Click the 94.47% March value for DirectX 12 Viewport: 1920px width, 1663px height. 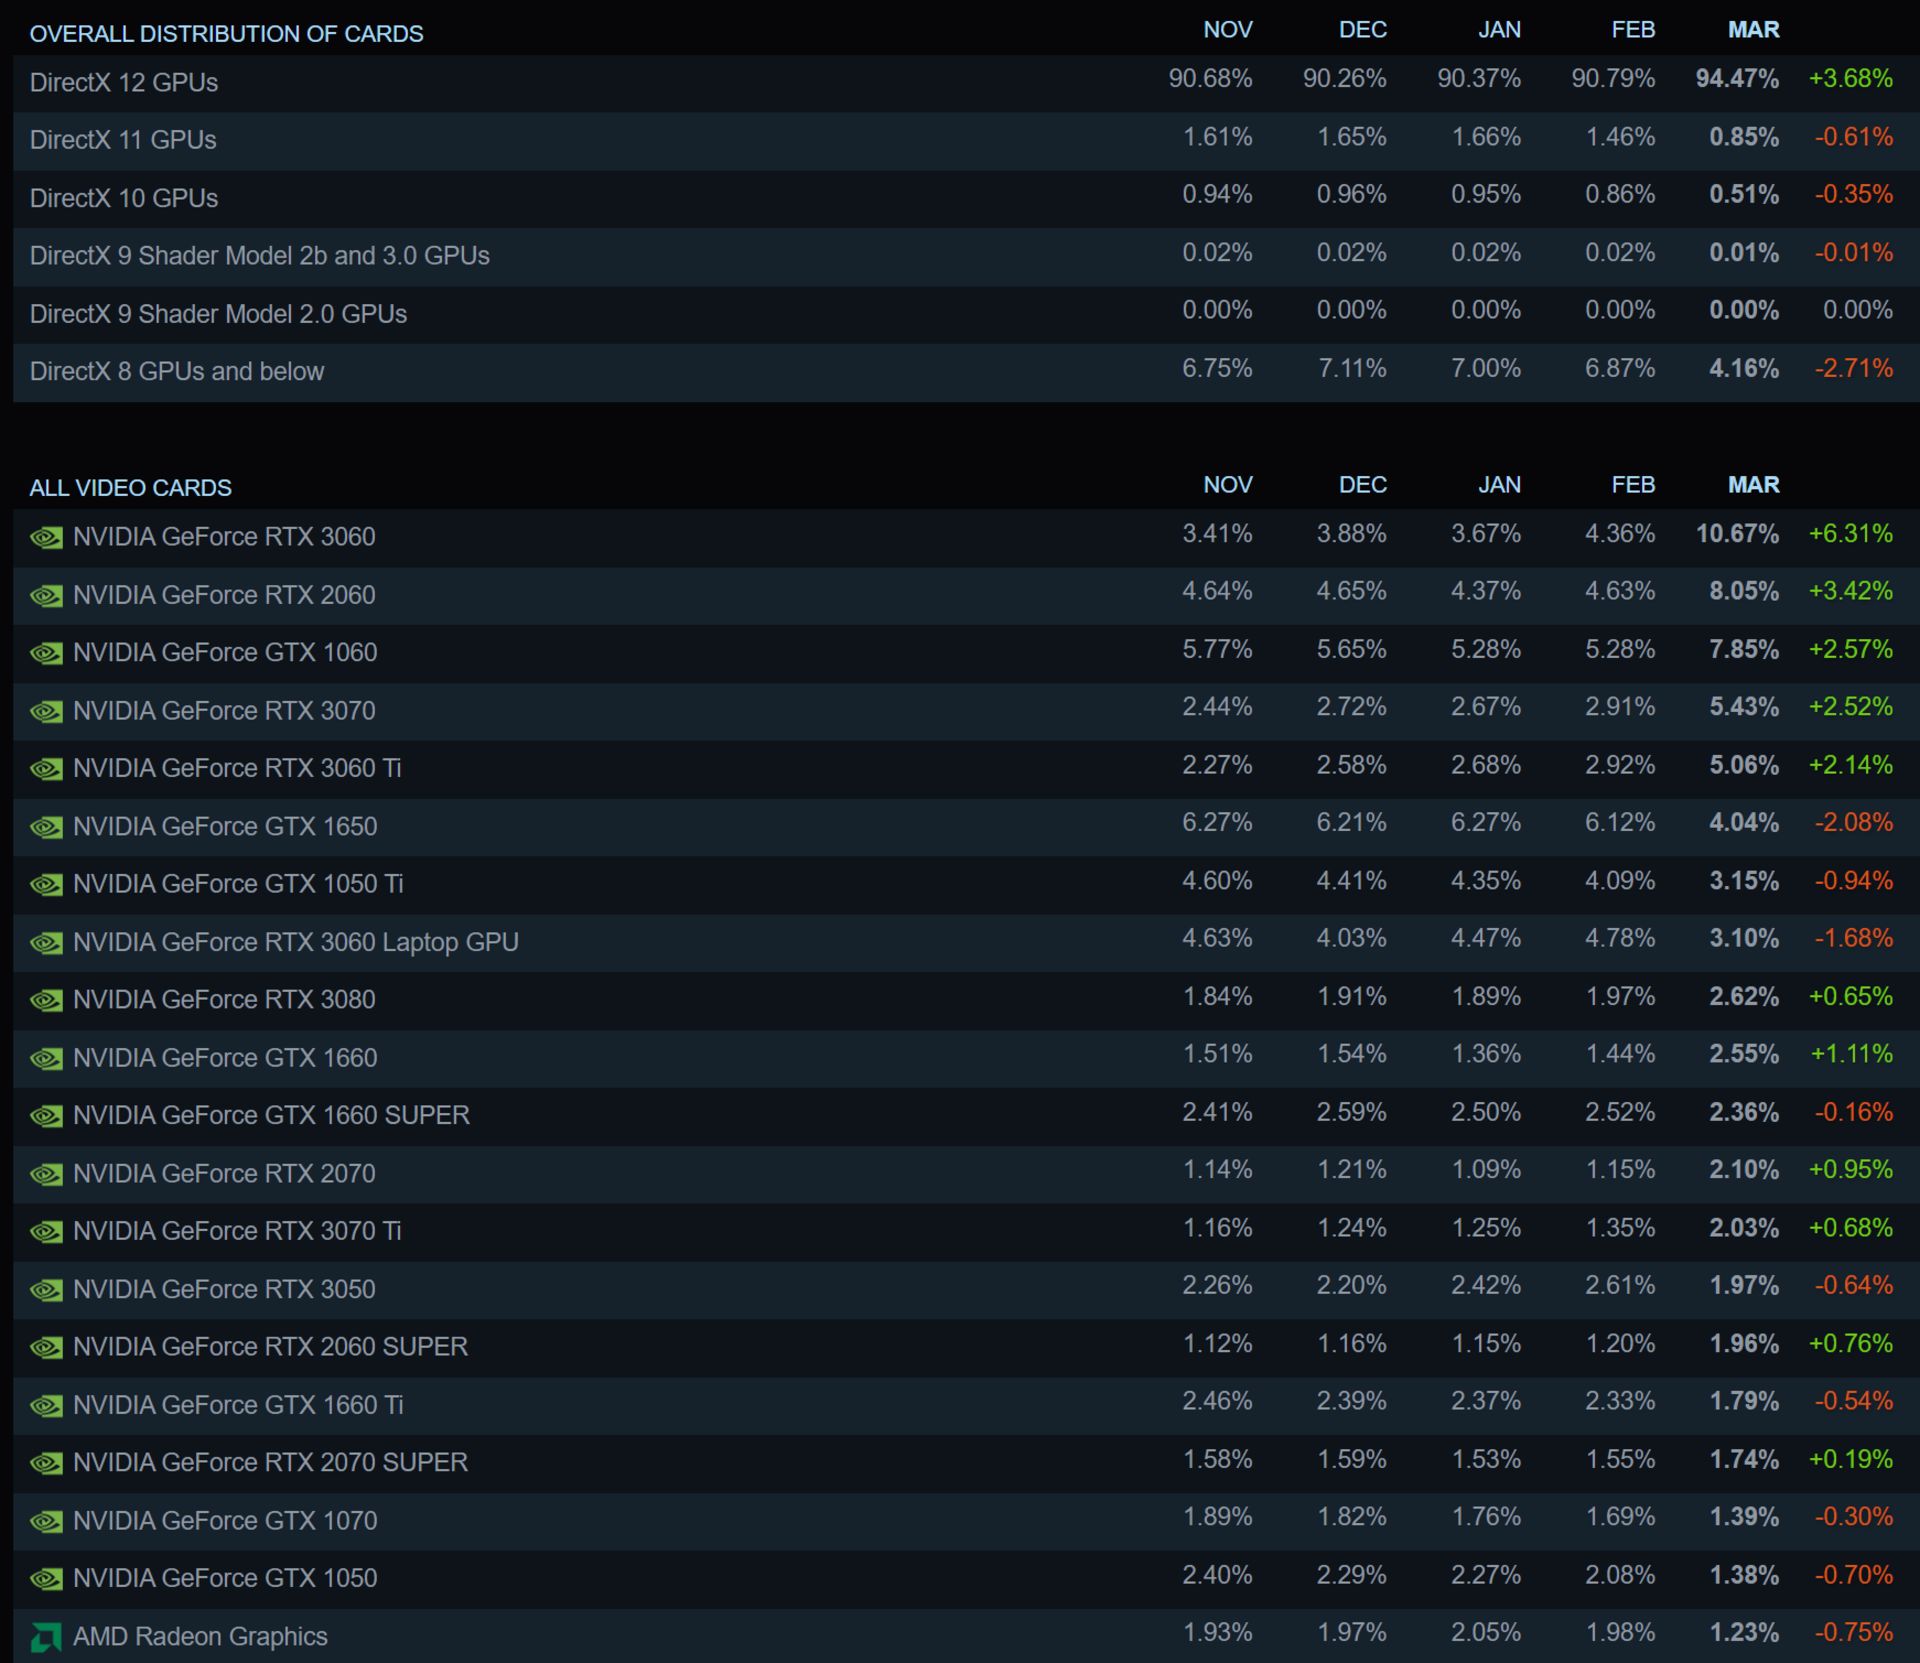click(1737, 79)
